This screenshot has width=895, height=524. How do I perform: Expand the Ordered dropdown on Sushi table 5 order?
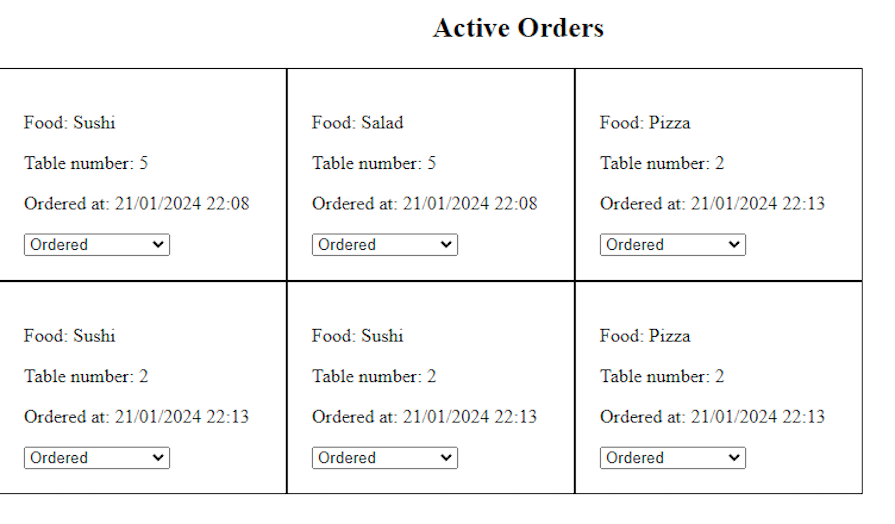(96, 245)
